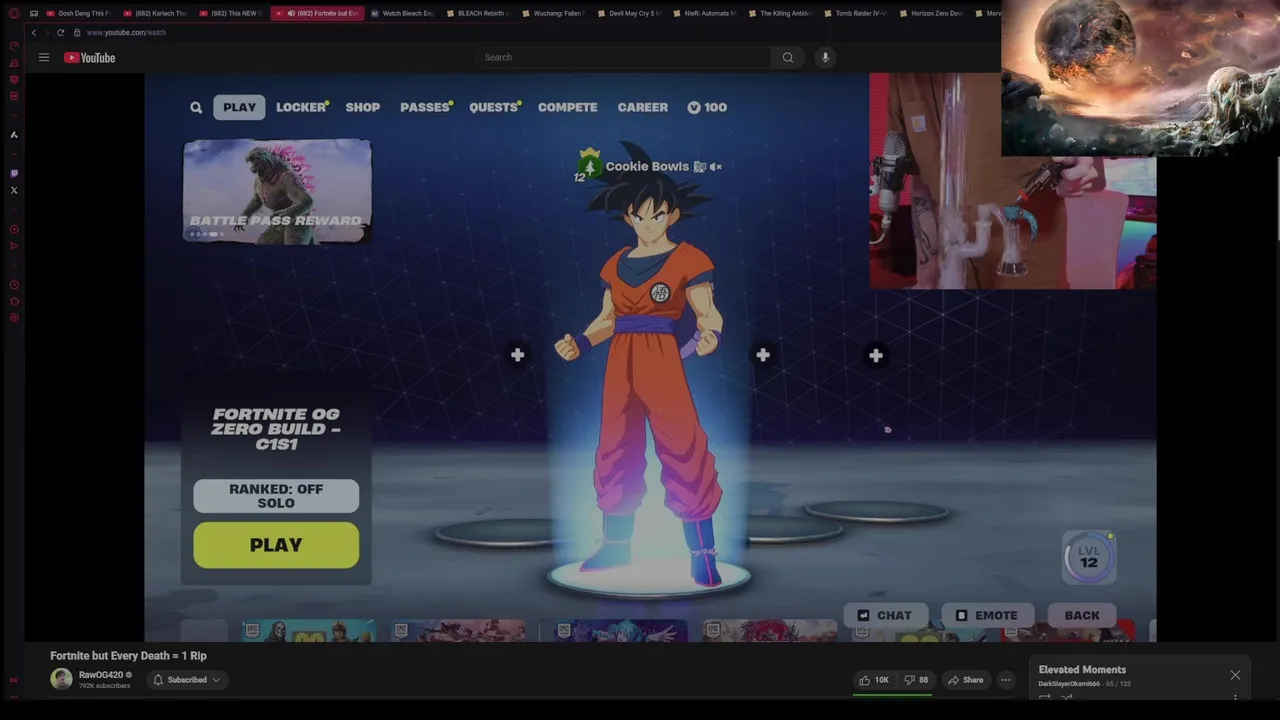
Task: Open the sidebar settings gear icon
Action: point(14,318)
